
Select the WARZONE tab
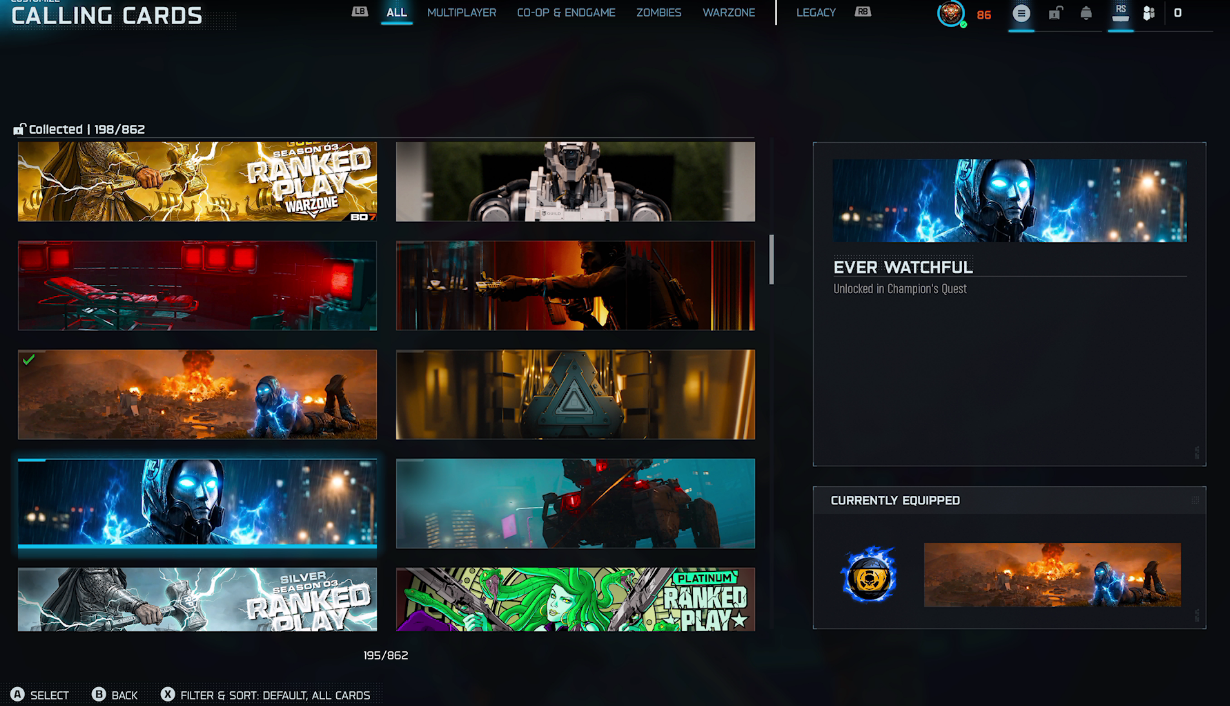coord(729,13)
